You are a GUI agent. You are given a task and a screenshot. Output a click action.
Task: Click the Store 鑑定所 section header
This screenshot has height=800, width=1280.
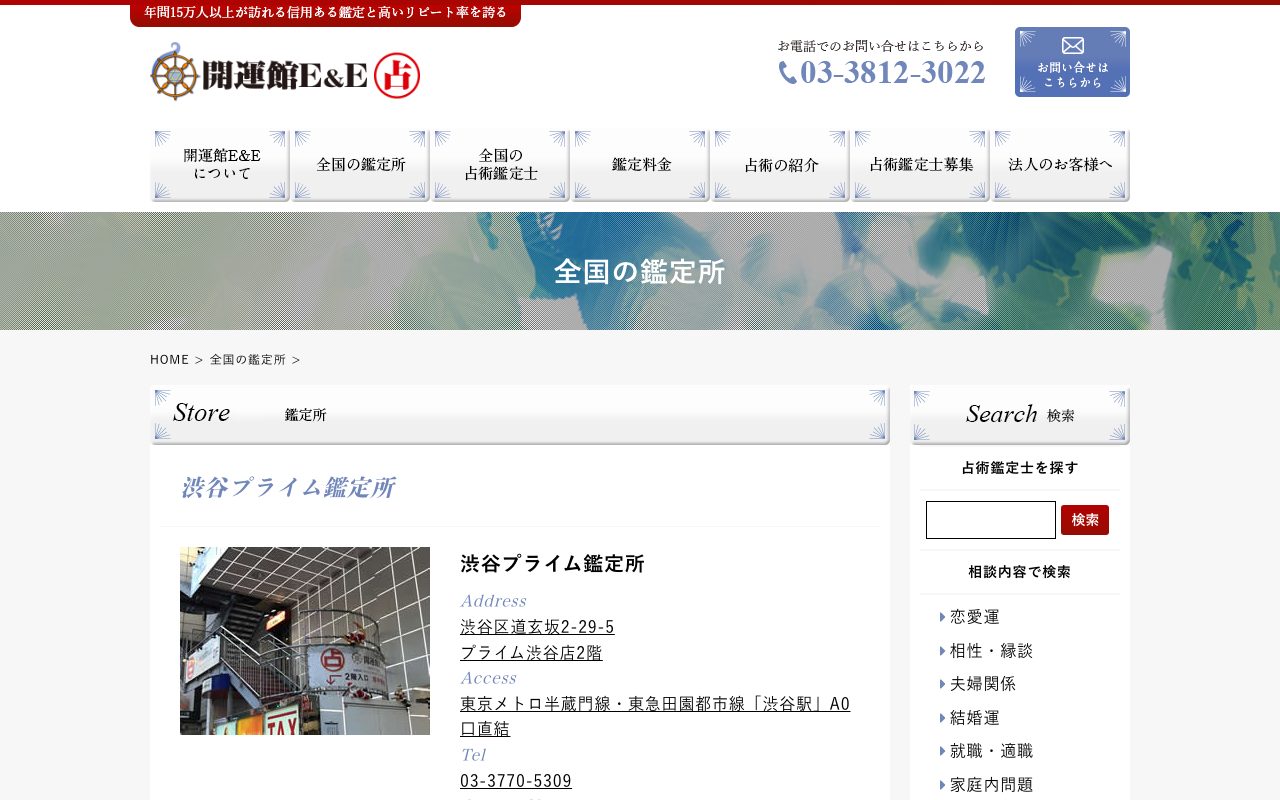click(520, 415)
